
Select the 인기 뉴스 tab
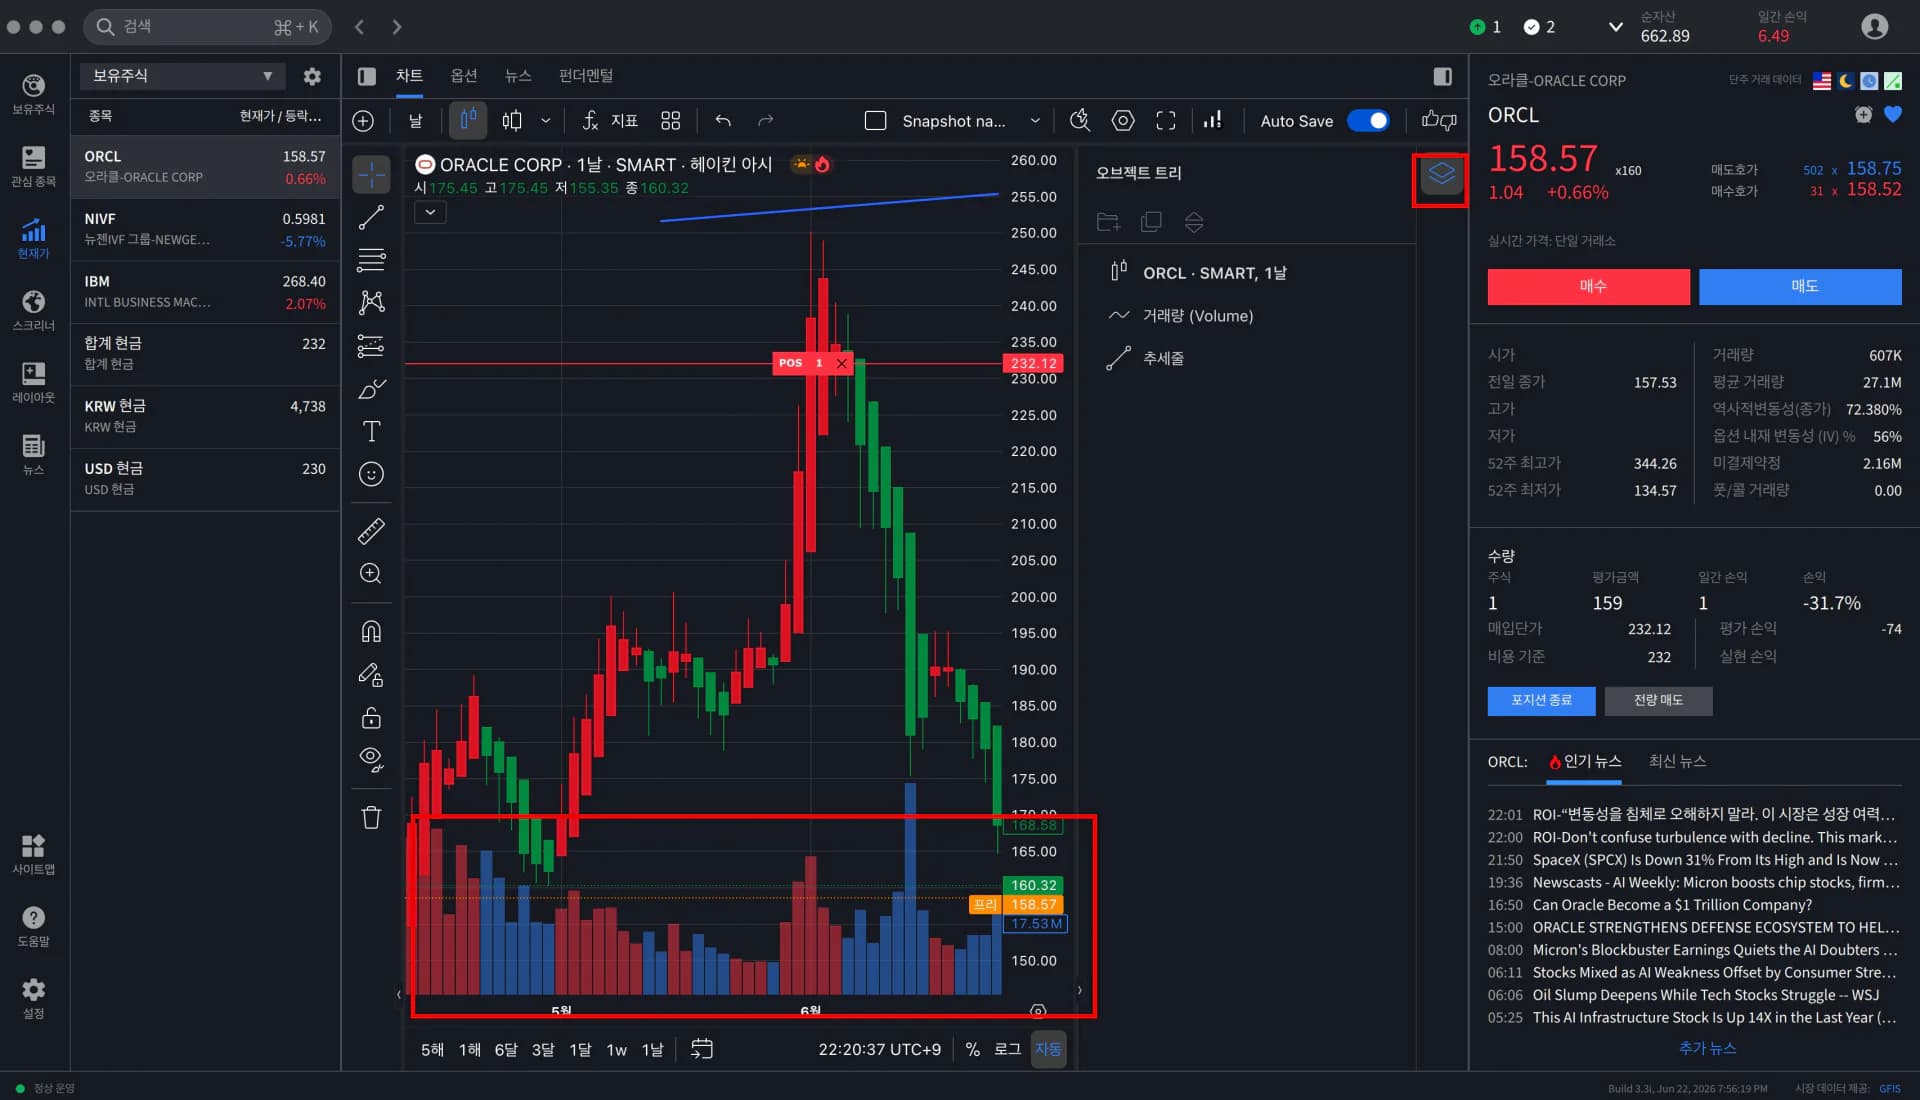[x=1585, y=762]
